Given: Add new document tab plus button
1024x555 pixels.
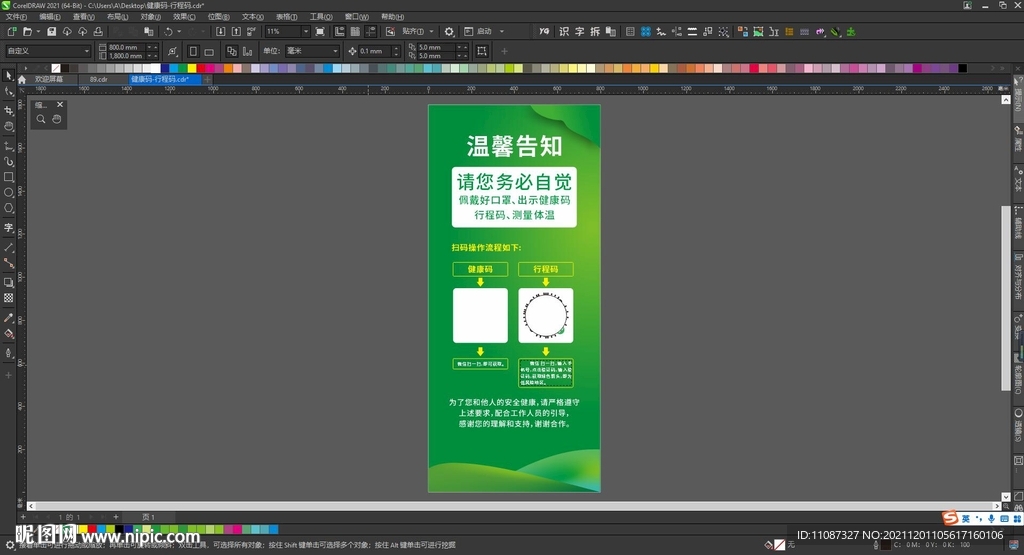Looking at the screenshot, I should click(x=207, y=79).
